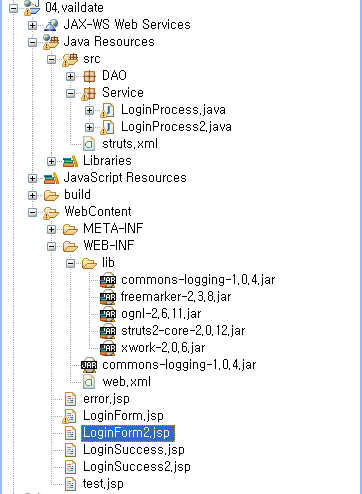The width and height of the screenshot is (362, 494).
Task: Collapse the lib folder
Action: tap(70, 263)
